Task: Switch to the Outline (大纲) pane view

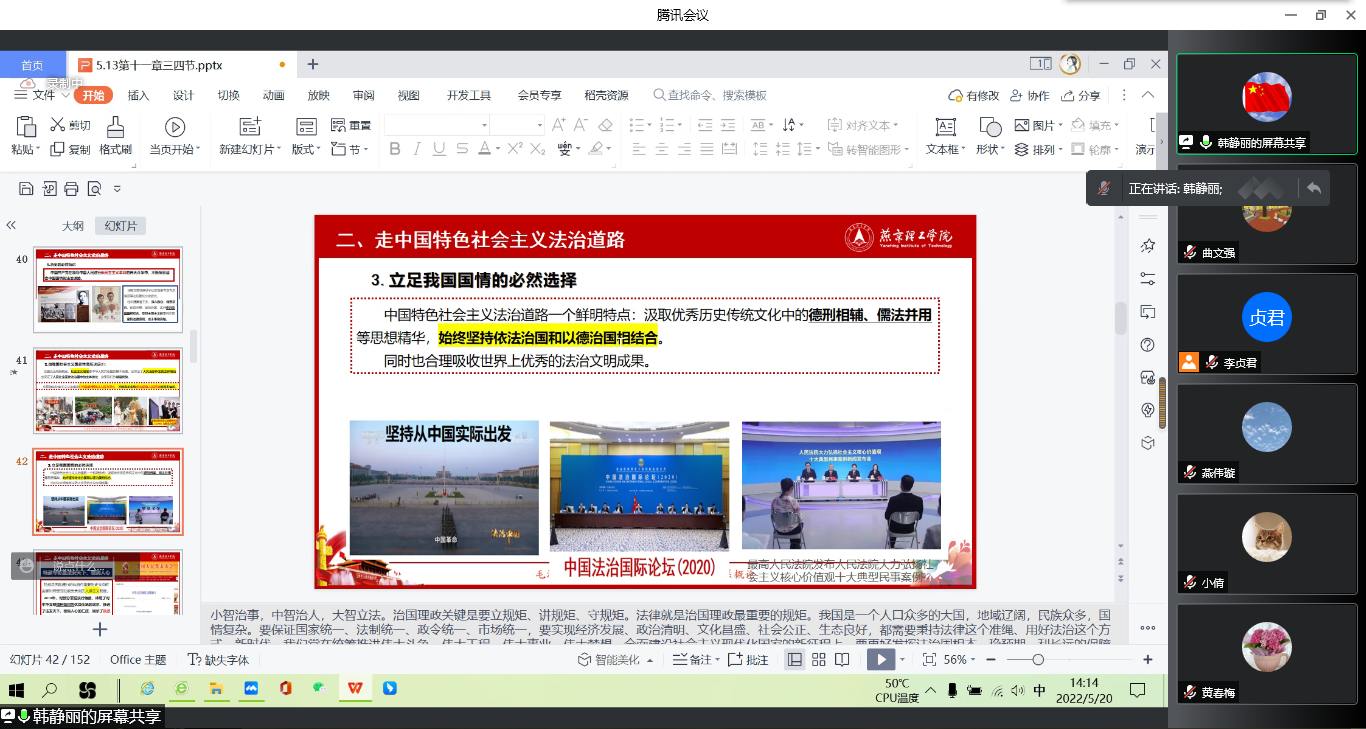Action: [x=72, y=226]
